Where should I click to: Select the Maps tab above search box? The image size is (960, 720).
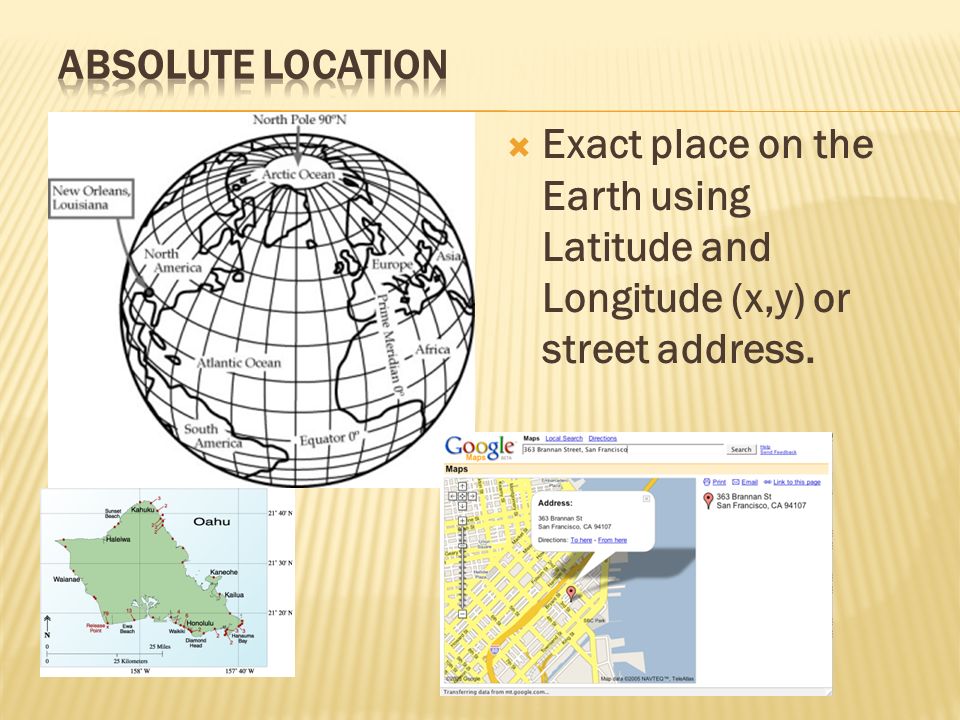pyautogui.click(x=531, y=438)
